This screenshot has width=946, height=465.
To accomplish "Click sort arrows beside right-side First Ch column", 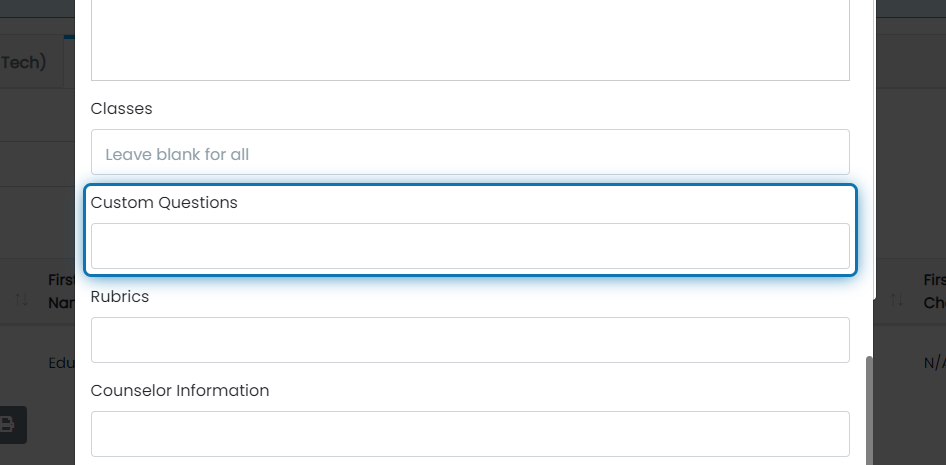I will pyautogui.click(x=897, y=299).
